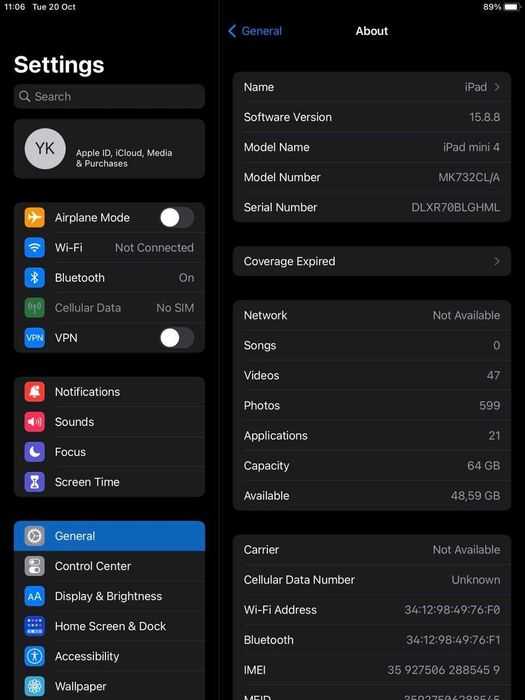Screen dimensions: 525x700
Task: Open Notifications settings
Action: tap(109, 392)
